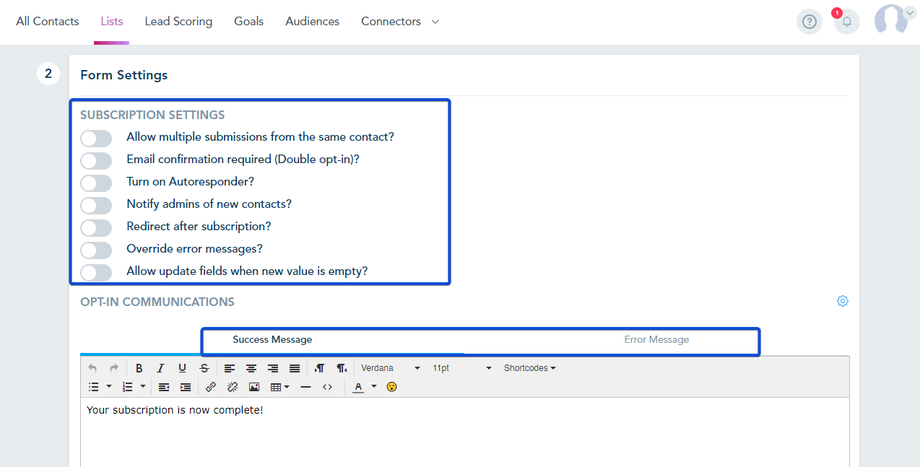Image resolution: width=920 pixels, height=467 pixels.
Task: Click into success message text editor
Action: (465, 433)
